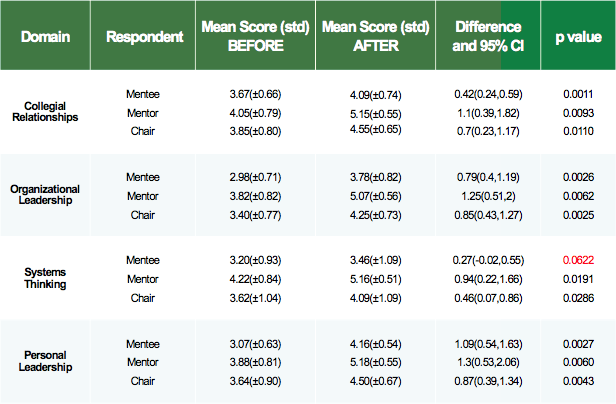The width and height of the screenshot is (616, 404).
Task: Click the Organizational Leadership domain label
Action: (45, 195)
